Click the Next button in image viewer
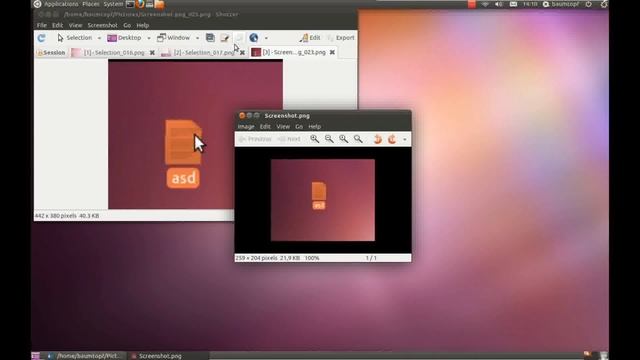Viewport: 640px width, 360px height. click(x=289, y=139)
